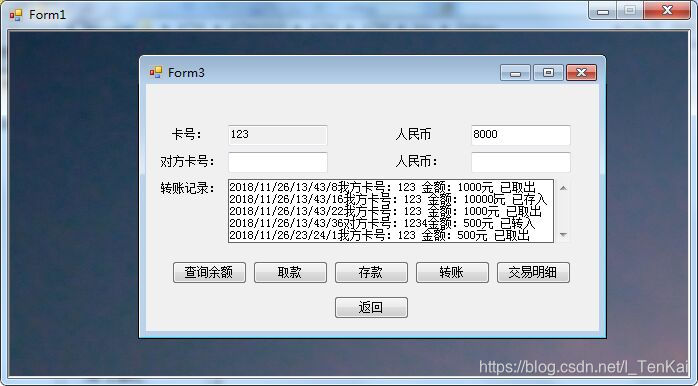This screenshot has width=698, height=386.
Task: Maximize the Form1 window
Action: pyautogui.click(x=630, y=11)
